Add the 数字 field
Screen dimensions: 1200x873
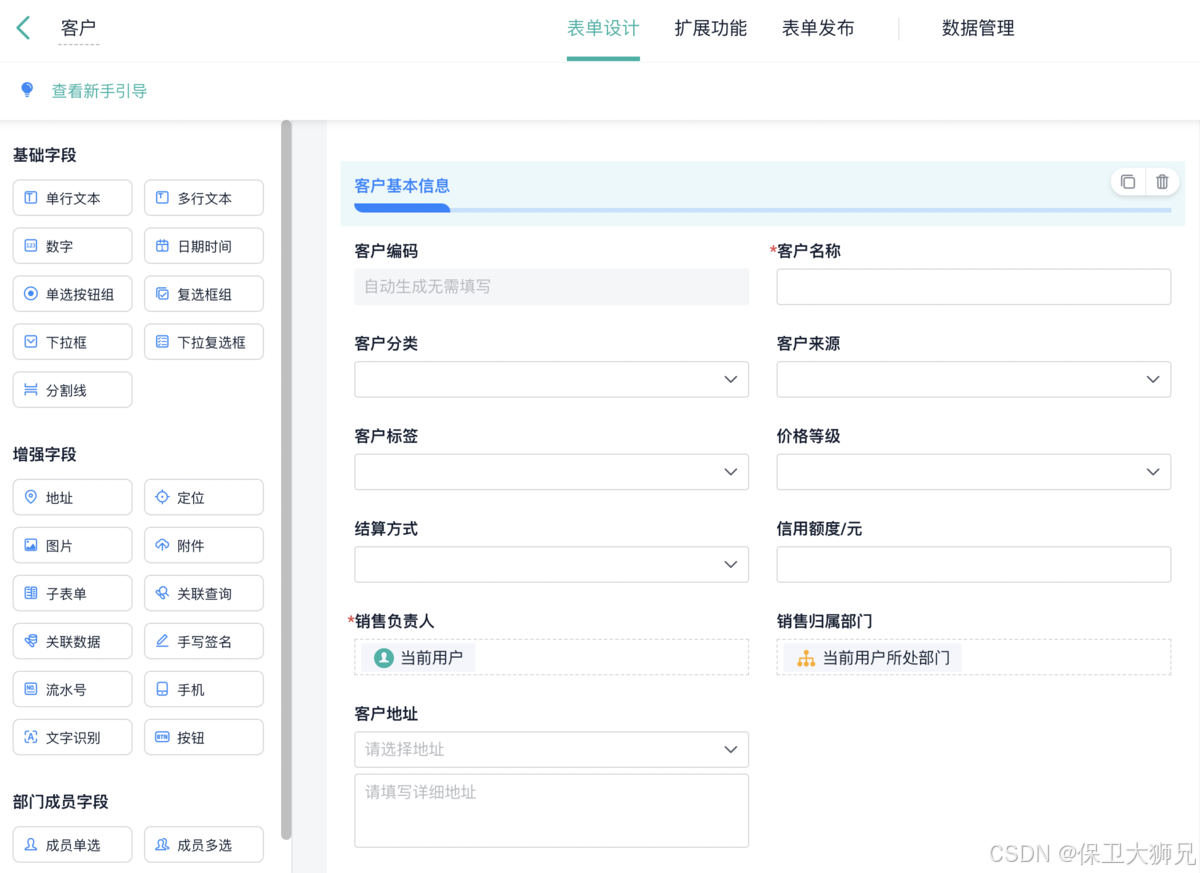72,246
